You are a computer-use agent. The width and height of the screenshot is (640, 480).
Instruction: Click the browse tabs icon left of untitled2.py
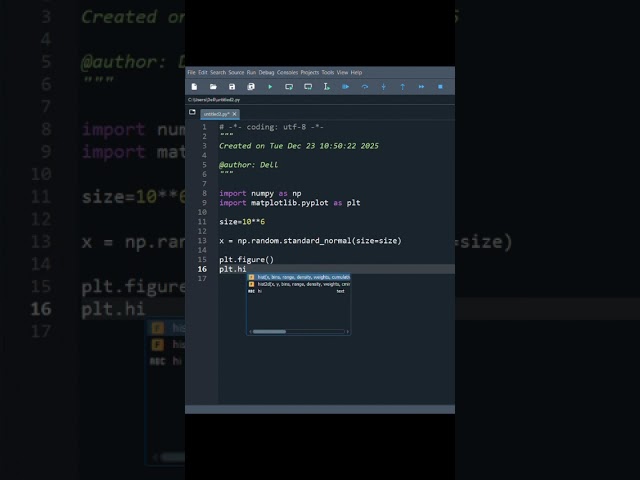pyautogui.click(x=192, y=112)
